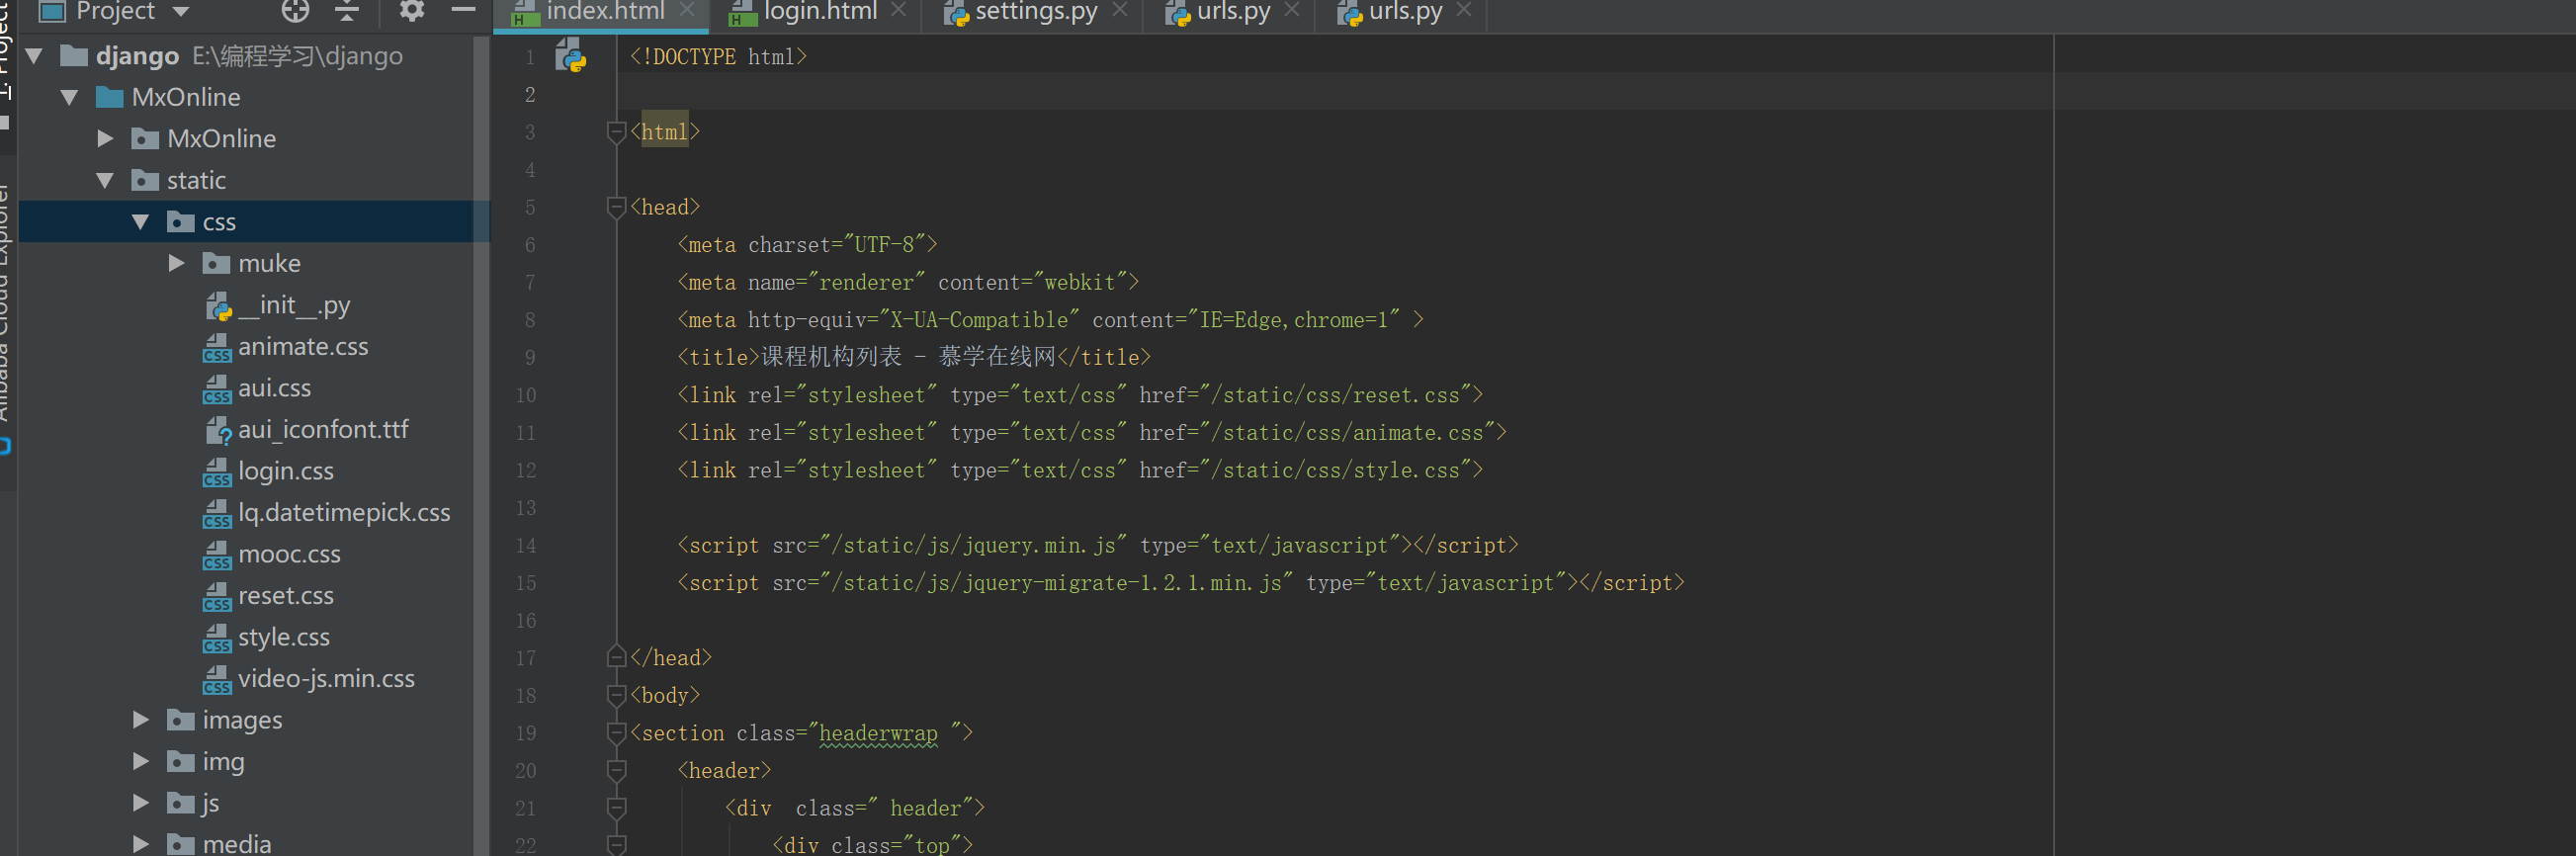Screen dimensions: 2576x856
Task: Click the images folder icon
Action: pyautogui.click(x=181, y=721)
